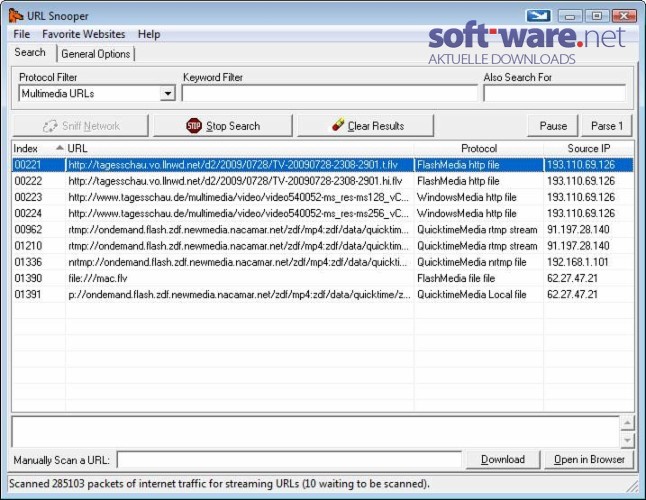Viewport: 646px width, 500px height.
Task: Open the File menu
Action: pos(21,34)
